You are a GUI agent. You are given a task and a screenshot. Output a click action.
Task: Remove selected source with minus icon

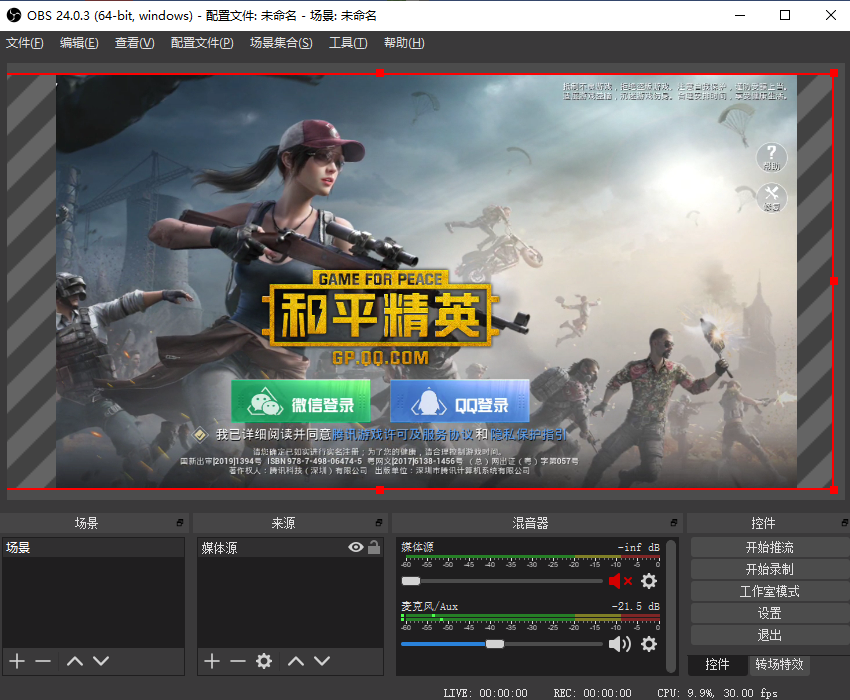pos(238,661)
